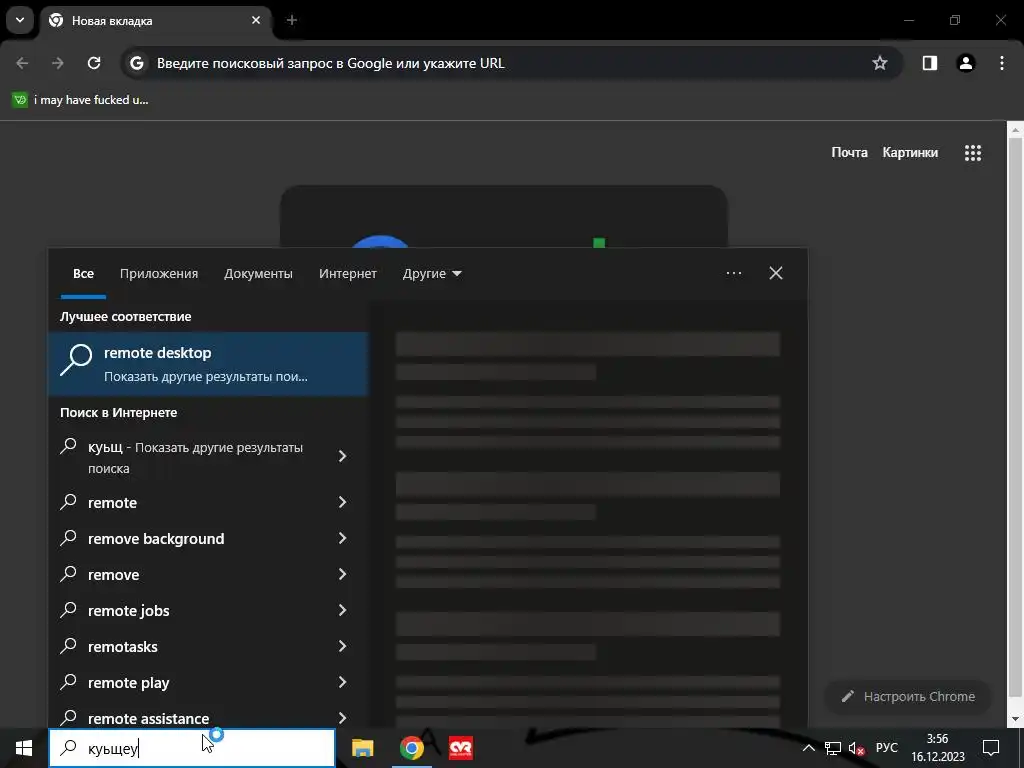The width and height of the screenshot is (1024, 768).
Task: Expand the chevron on the 'remove' suggestion
Action: pyautogui.click(x=342, y=574)
